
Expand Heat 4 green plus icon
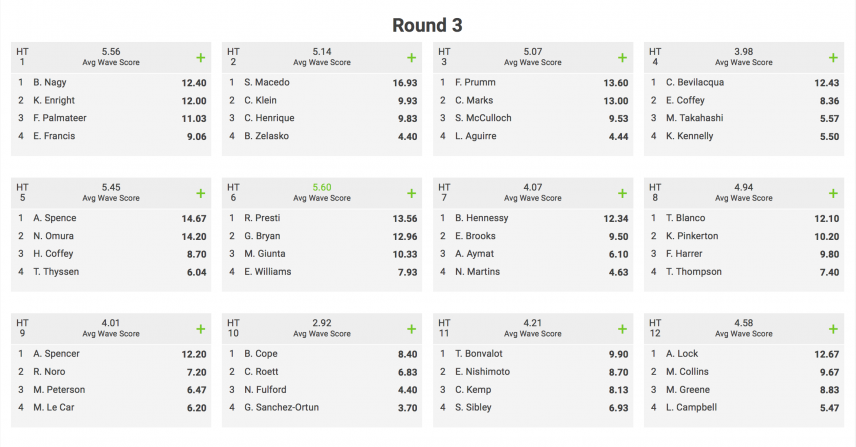click(833, 58)
